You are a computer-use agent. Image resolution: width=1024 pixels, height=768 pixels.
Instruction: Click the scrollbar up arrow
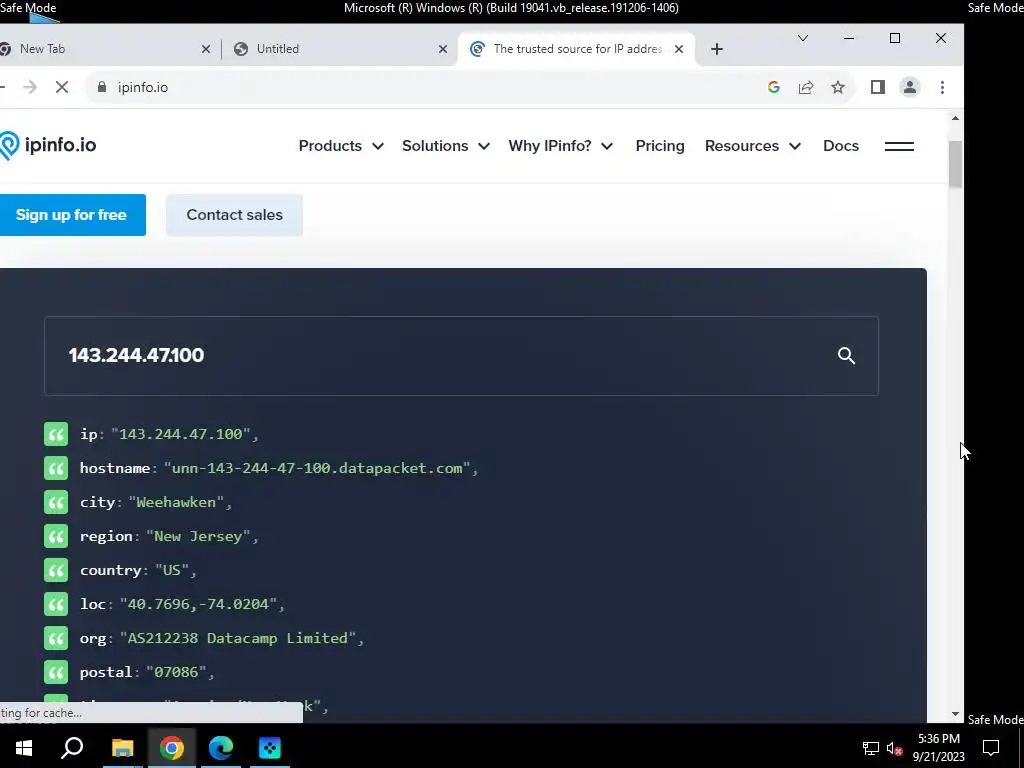955,118
